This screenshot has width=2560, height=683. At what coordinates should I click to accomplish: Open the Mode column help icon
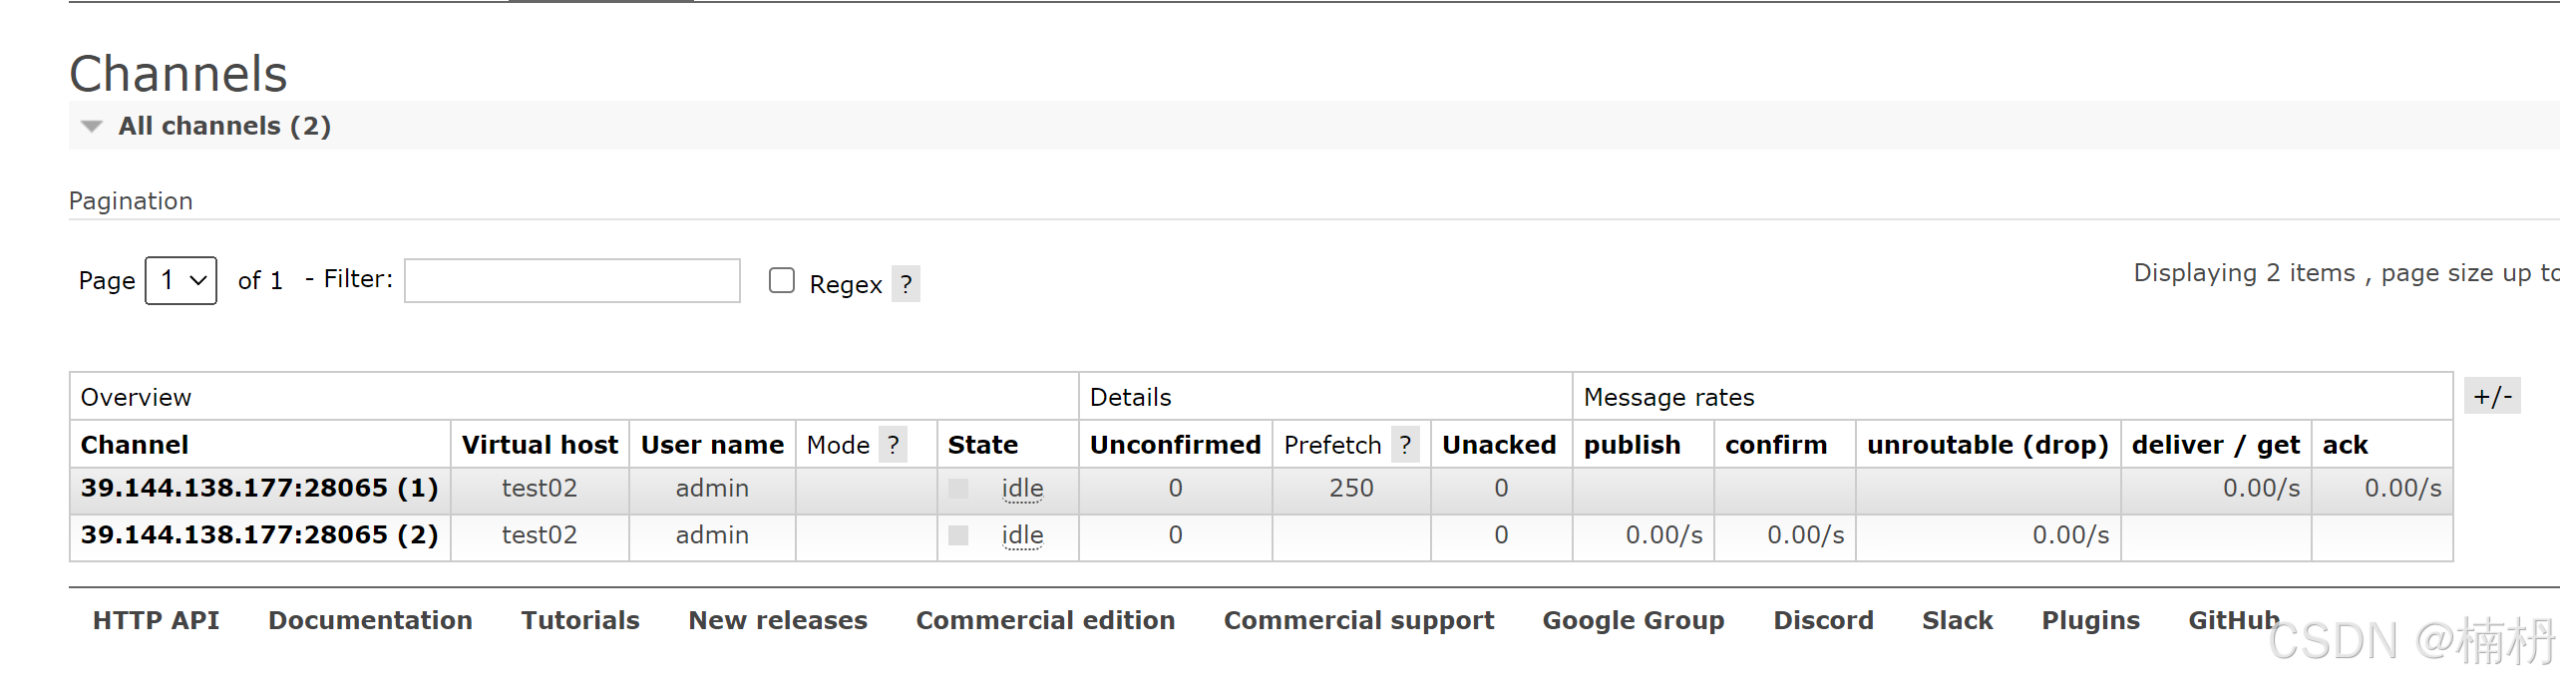(x=893, y=444)
